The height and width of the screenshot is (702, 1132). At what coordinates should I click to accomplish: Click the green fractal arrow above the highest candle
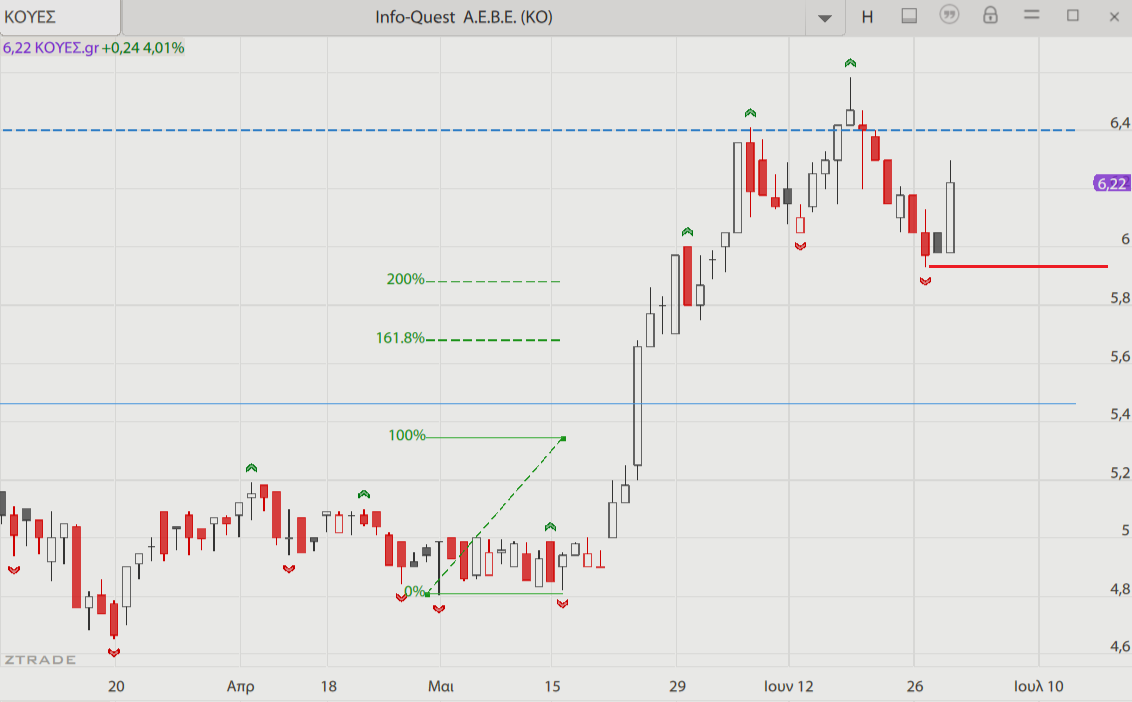(850, 64)
